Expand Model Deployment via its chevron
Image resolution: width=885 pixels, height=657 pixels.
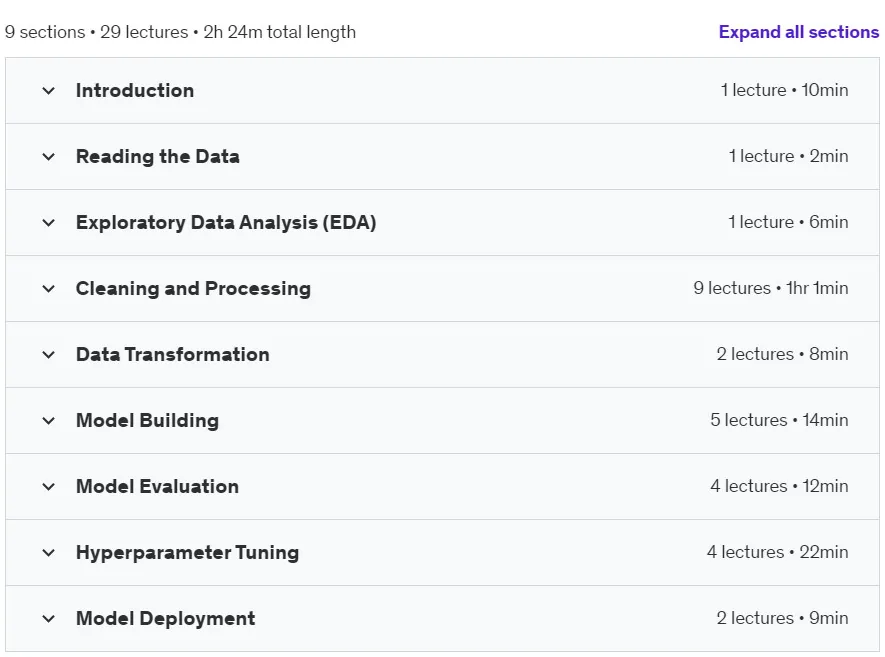[x=49, y=619]
